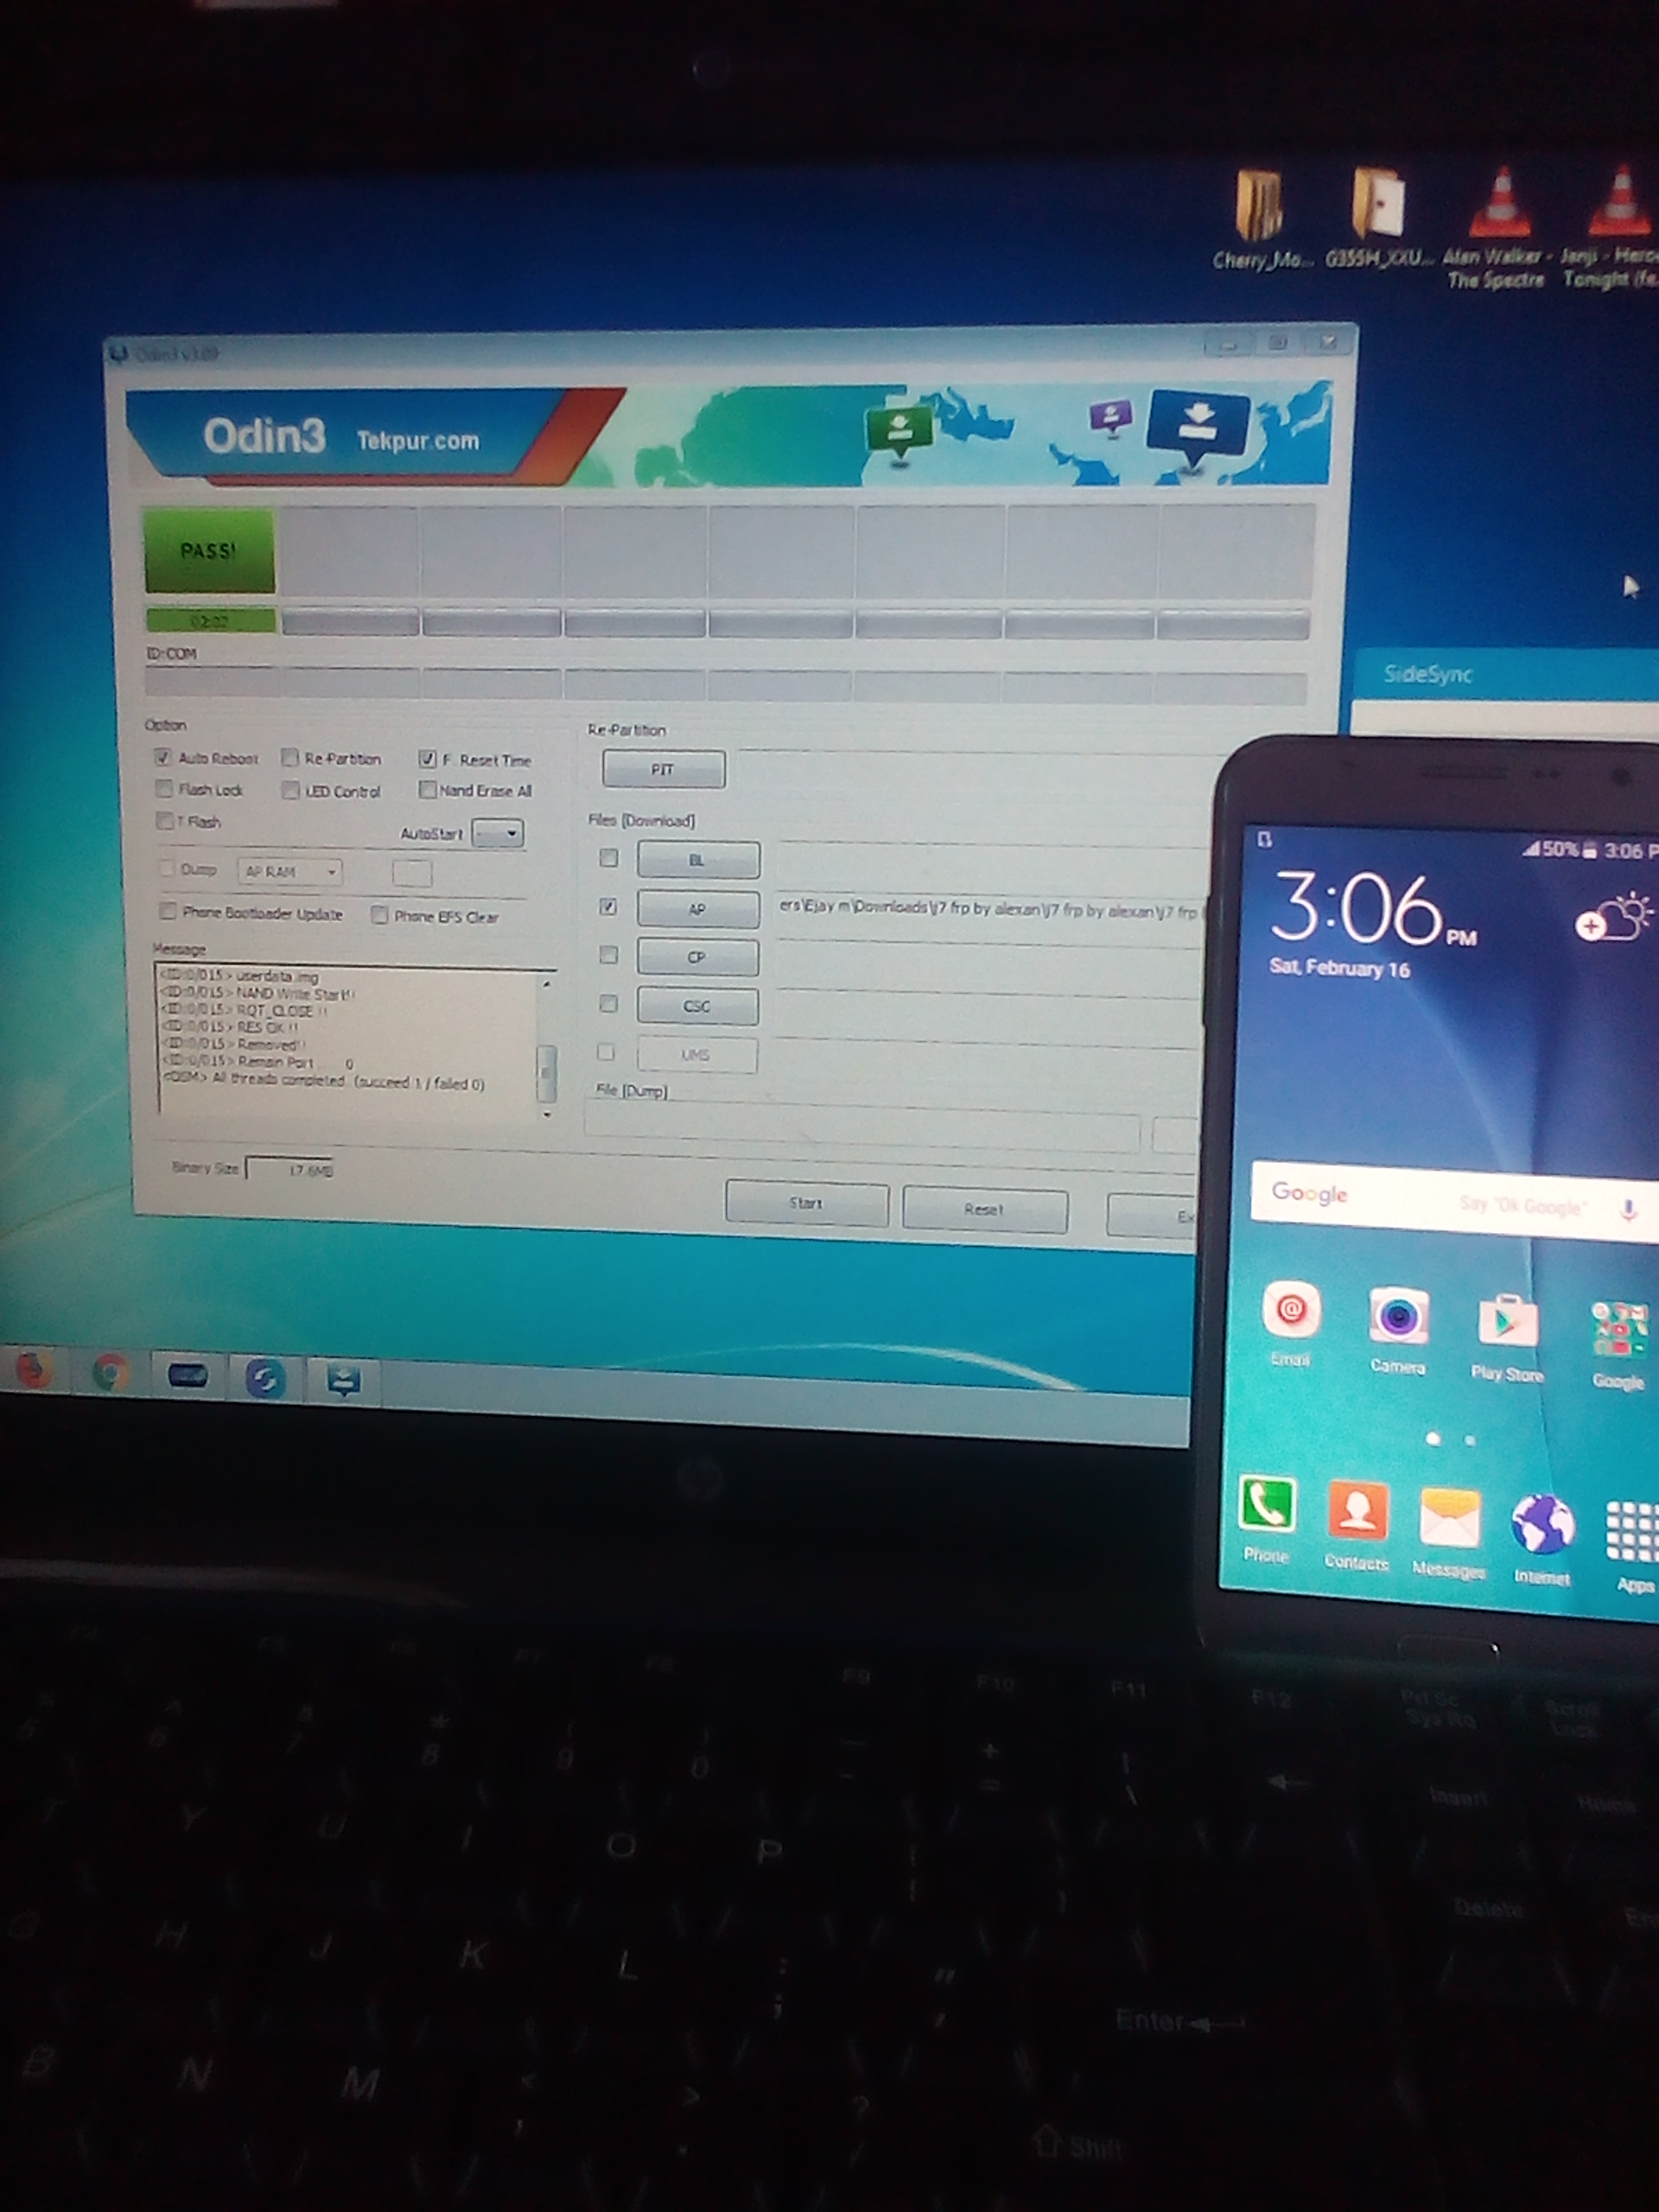Click the PIT button

(663, 769)
